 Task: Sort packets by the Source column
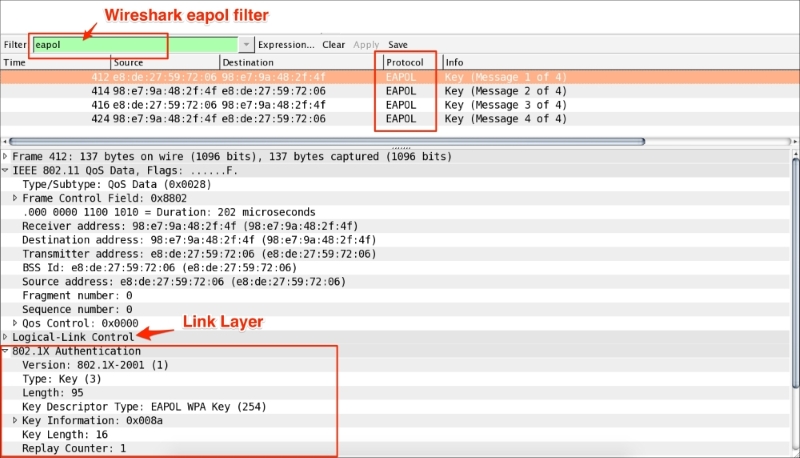point(165,62)
